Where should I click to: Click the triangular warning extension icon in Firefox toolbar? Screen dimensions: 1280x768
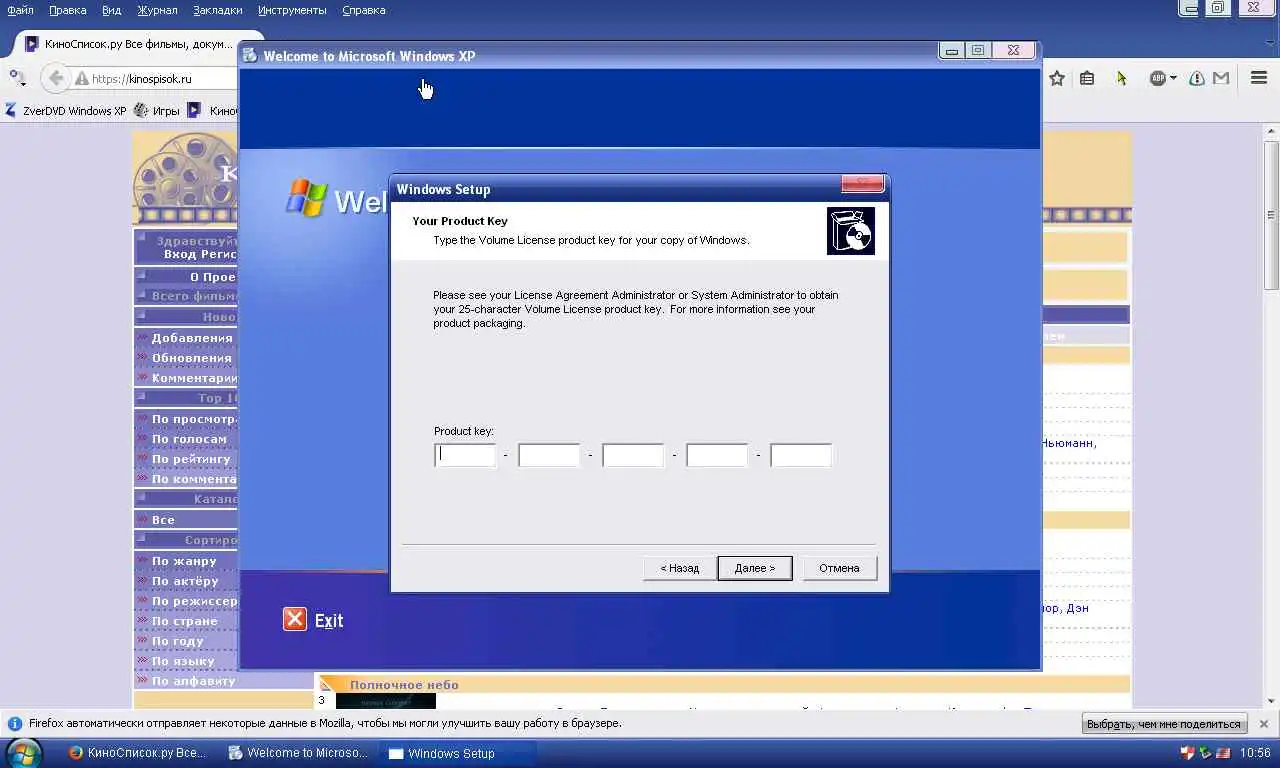(x=1197, y=78)
